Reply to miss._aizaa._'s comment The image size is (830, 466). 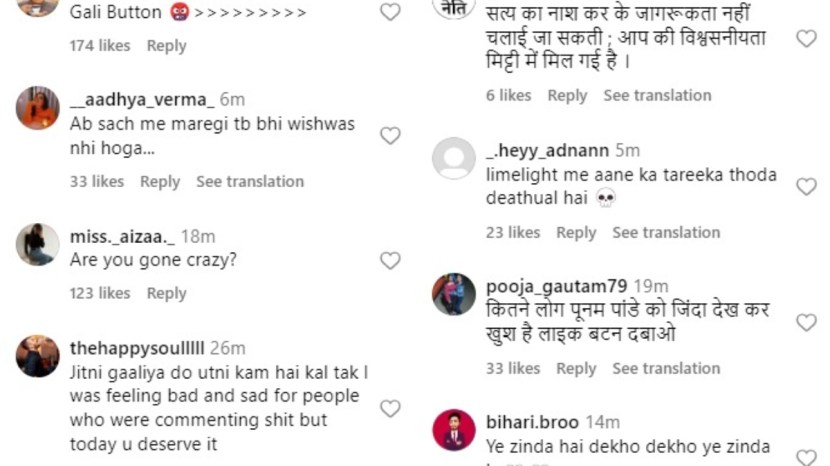pyautogui.click(x=166, y=293)
